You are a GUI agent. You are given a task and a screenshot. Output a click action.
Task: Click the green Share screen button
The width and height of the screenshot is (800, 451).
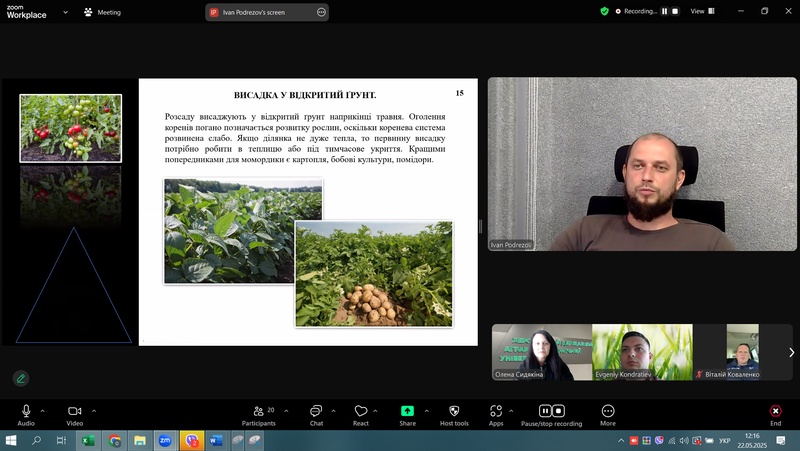tap(407, 411)
